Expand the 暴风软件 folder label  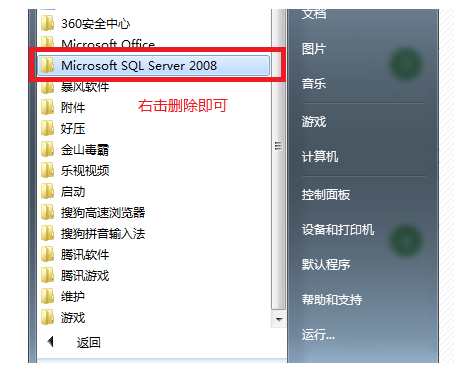[85, 87]
